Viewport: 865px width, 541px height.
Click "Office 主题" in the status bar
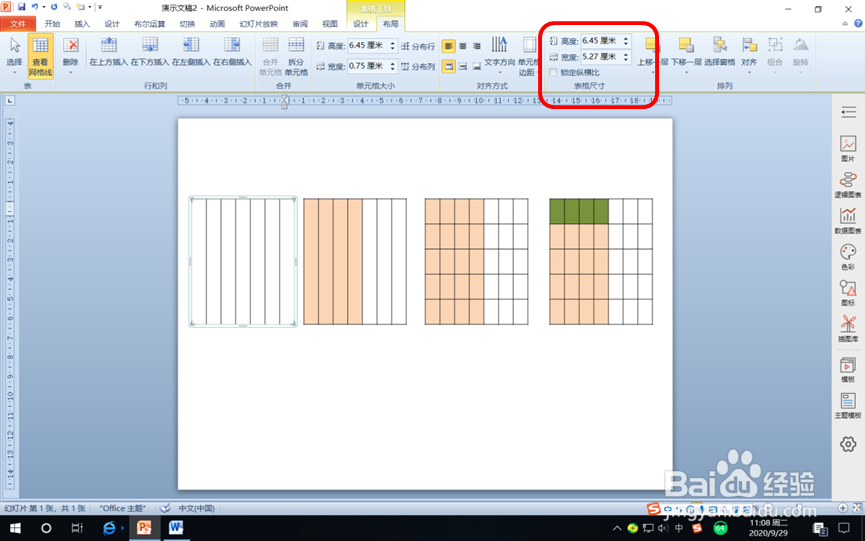click(x=122, y=508)
